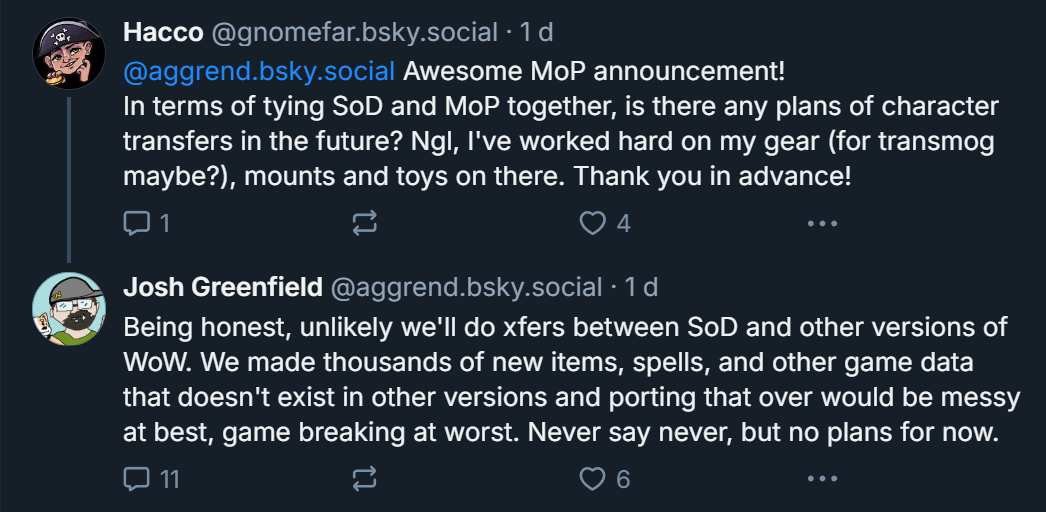The image size is (1046, 512).
Task: Open Josh Greenfield's avatar picture
Action: pos(69,309)
